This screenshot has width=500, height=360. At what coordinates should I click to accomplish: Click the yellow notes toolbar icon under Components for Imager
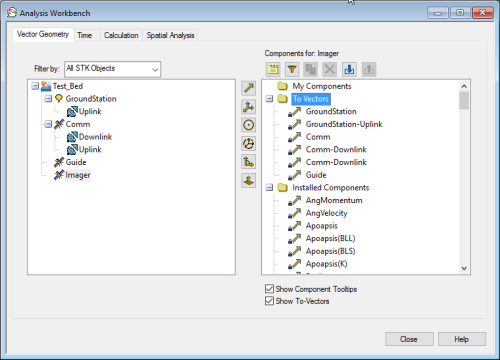click(273, 69)
